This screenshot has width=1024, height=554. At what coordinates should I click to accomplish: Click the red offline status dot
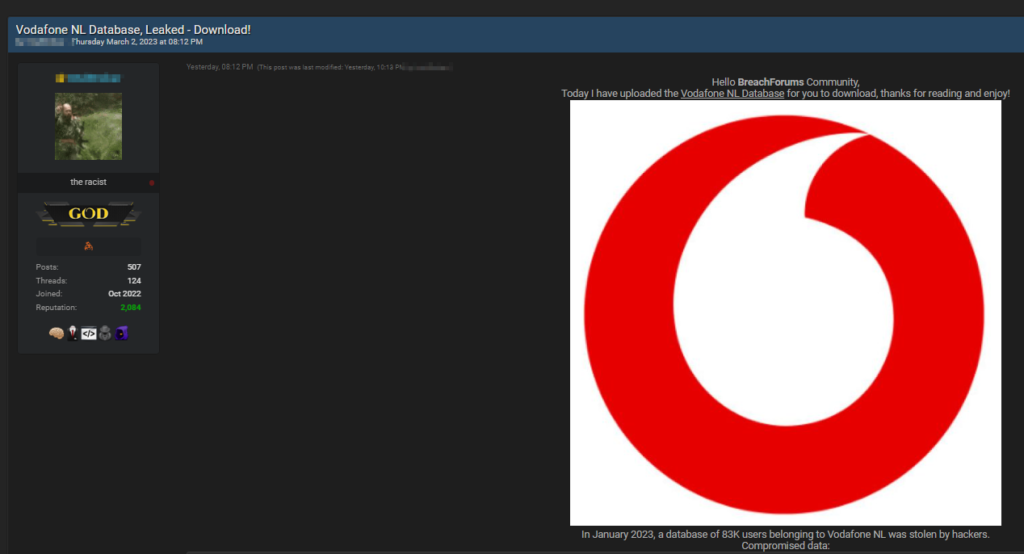coord(151,183)
